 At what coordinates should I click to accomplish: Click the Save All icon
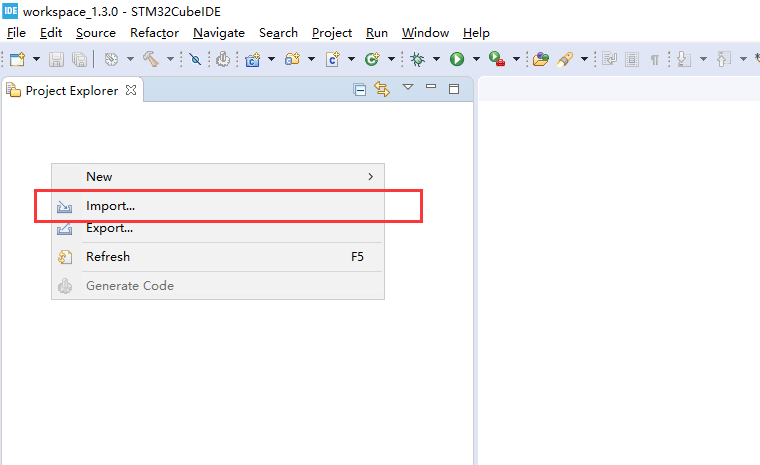click(x=79, y=59)
